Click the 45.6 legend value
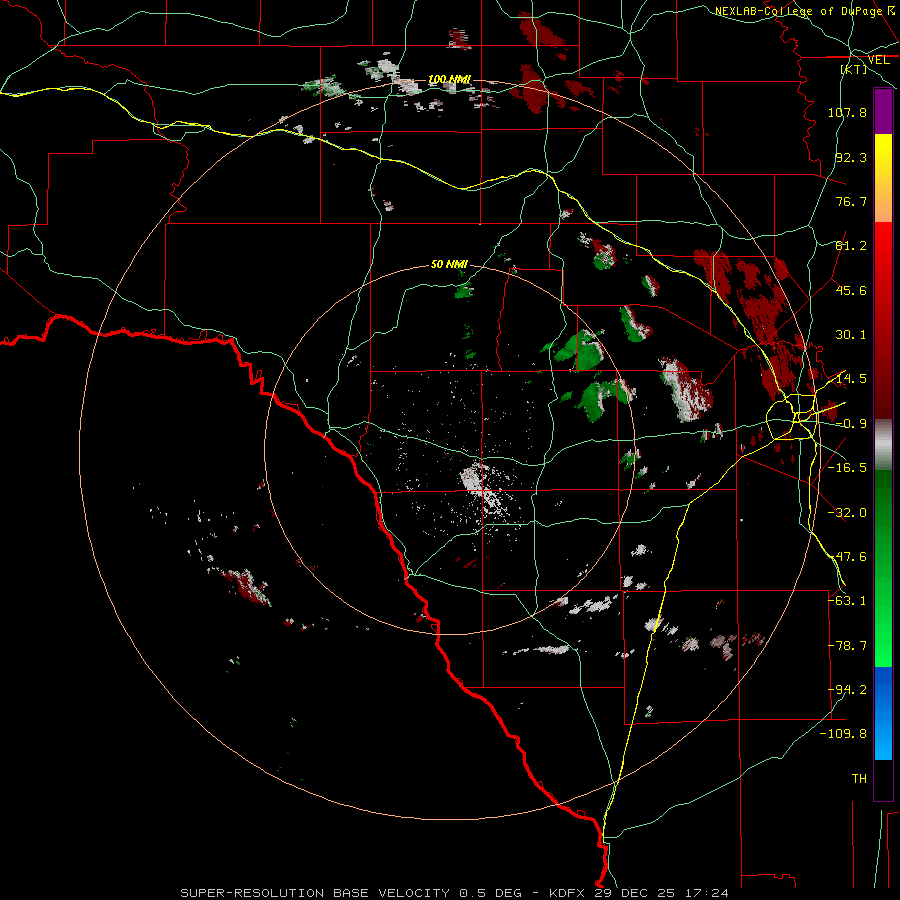The width and height of the screenshot is (900, 900). coord(851,290)
